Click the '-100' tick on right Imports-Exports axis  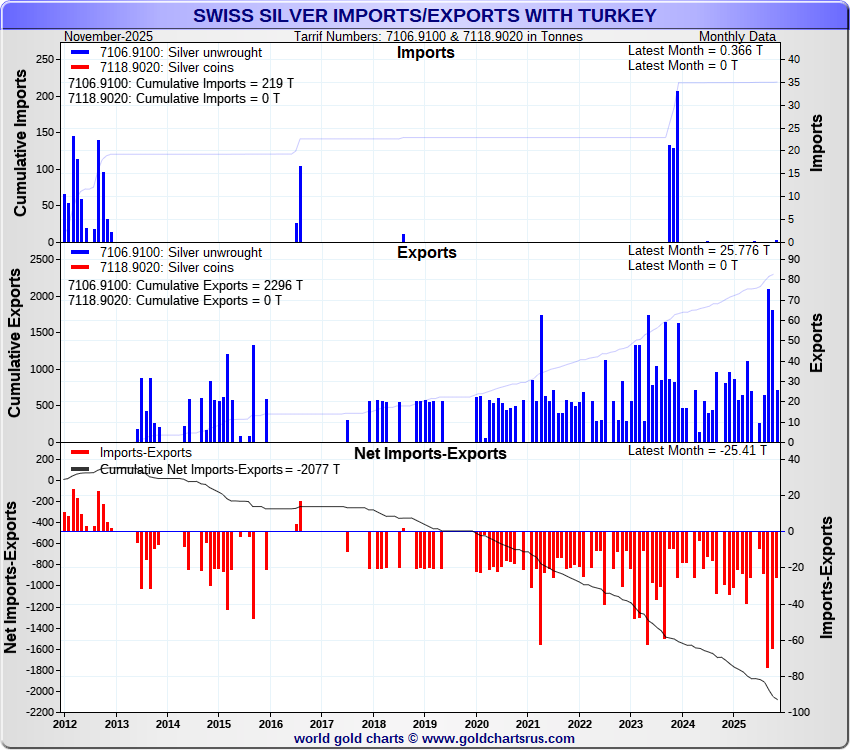800,712
